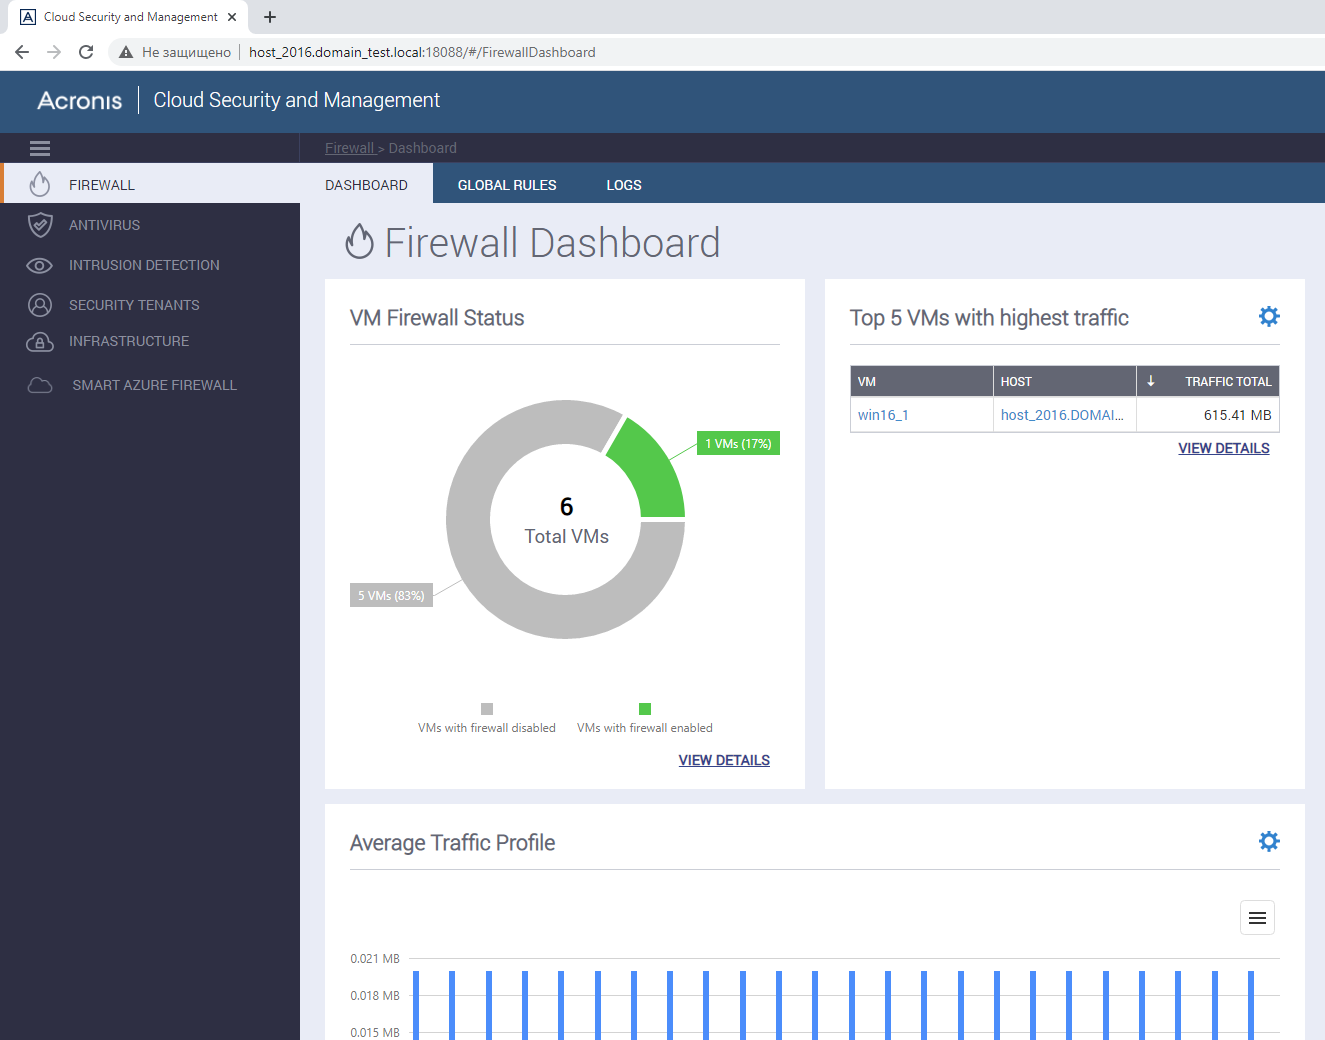1325x1040 pixels.
Task: Open the win16_1 VM link
Action: [x=883, y=415]
